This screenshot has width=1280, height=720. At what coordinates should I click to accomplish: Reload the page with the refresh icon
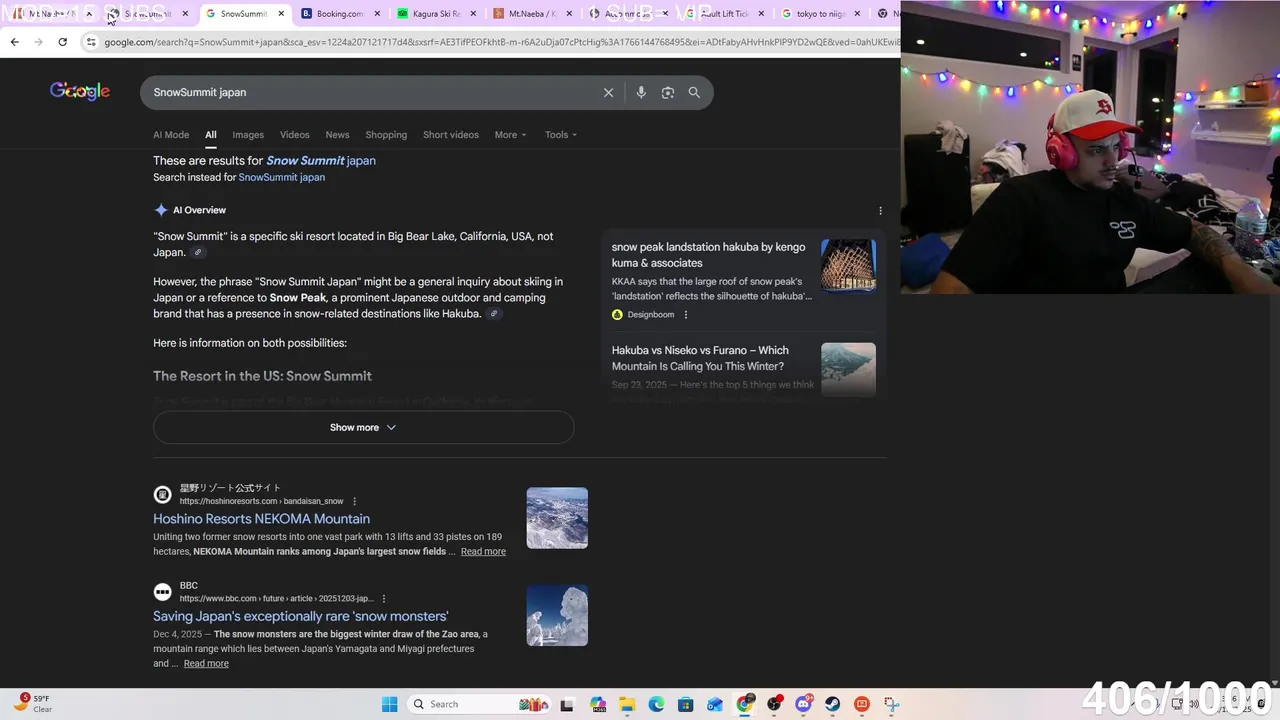pyautogui.click(x=62, y=42)
